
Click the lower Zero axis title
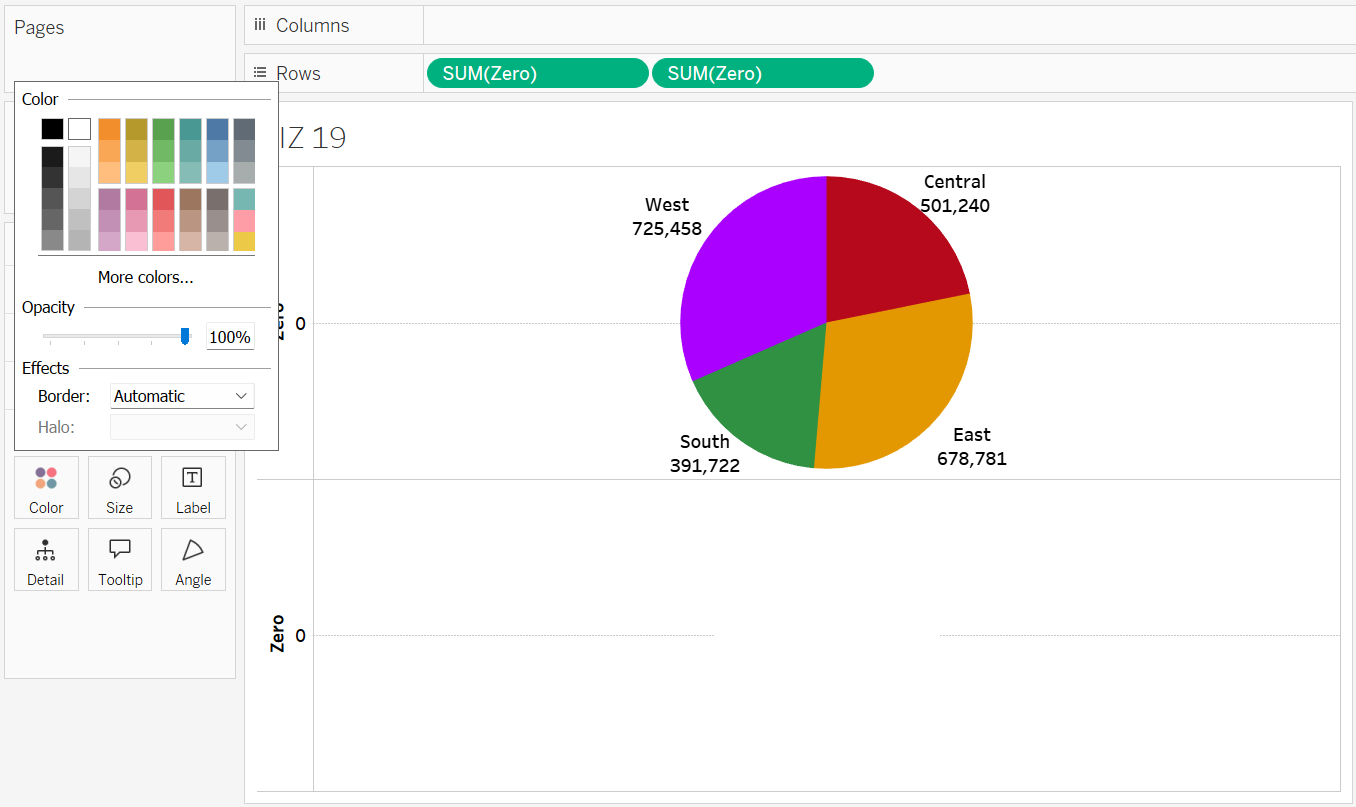point(277,634)
